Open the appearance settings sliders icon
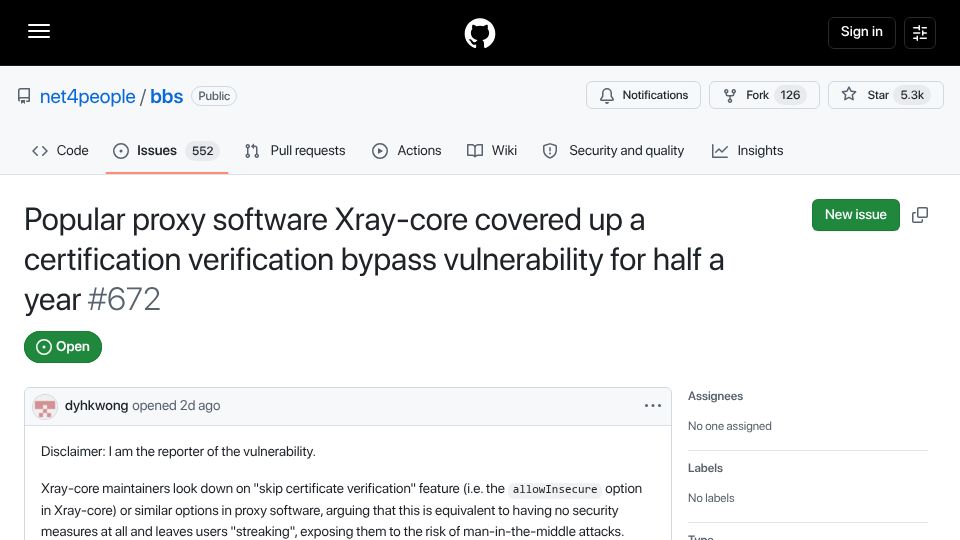This screenshot has height=540, width=960. [x=920, y=32]
